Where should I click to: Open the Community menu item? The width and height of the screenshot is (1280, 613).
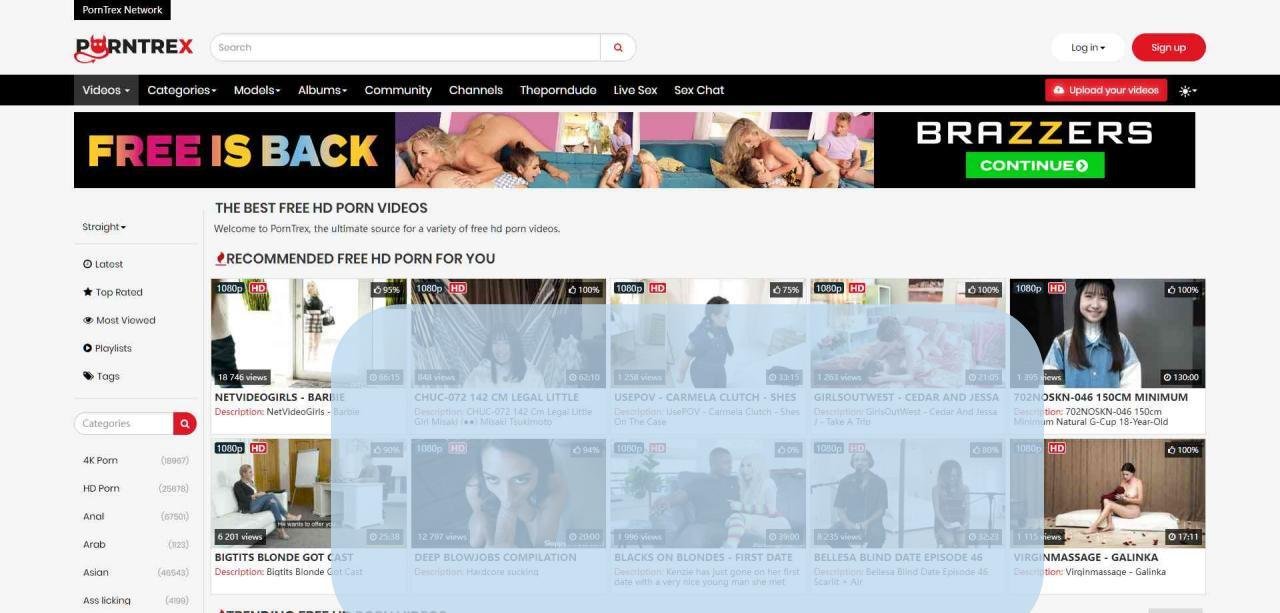coord(398,90)
